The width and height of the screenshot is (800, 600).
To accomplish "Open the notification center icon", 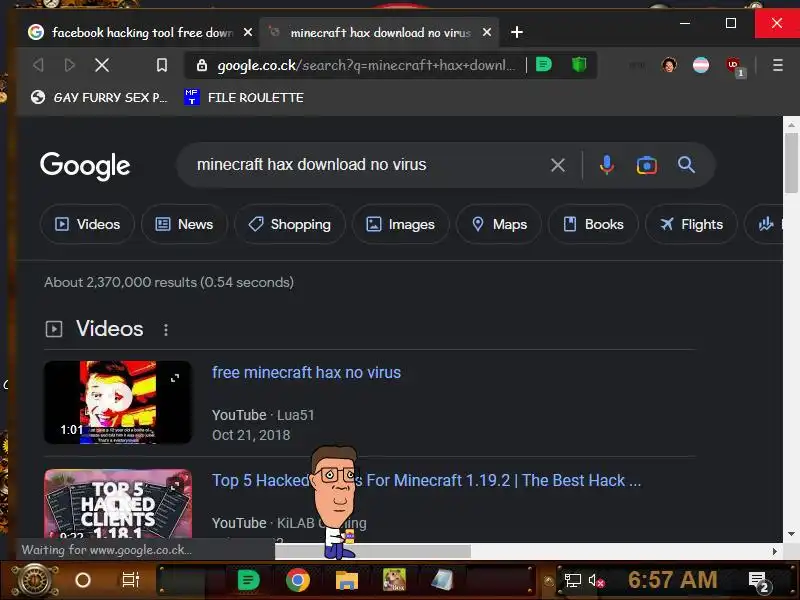I will click(758, 581).
